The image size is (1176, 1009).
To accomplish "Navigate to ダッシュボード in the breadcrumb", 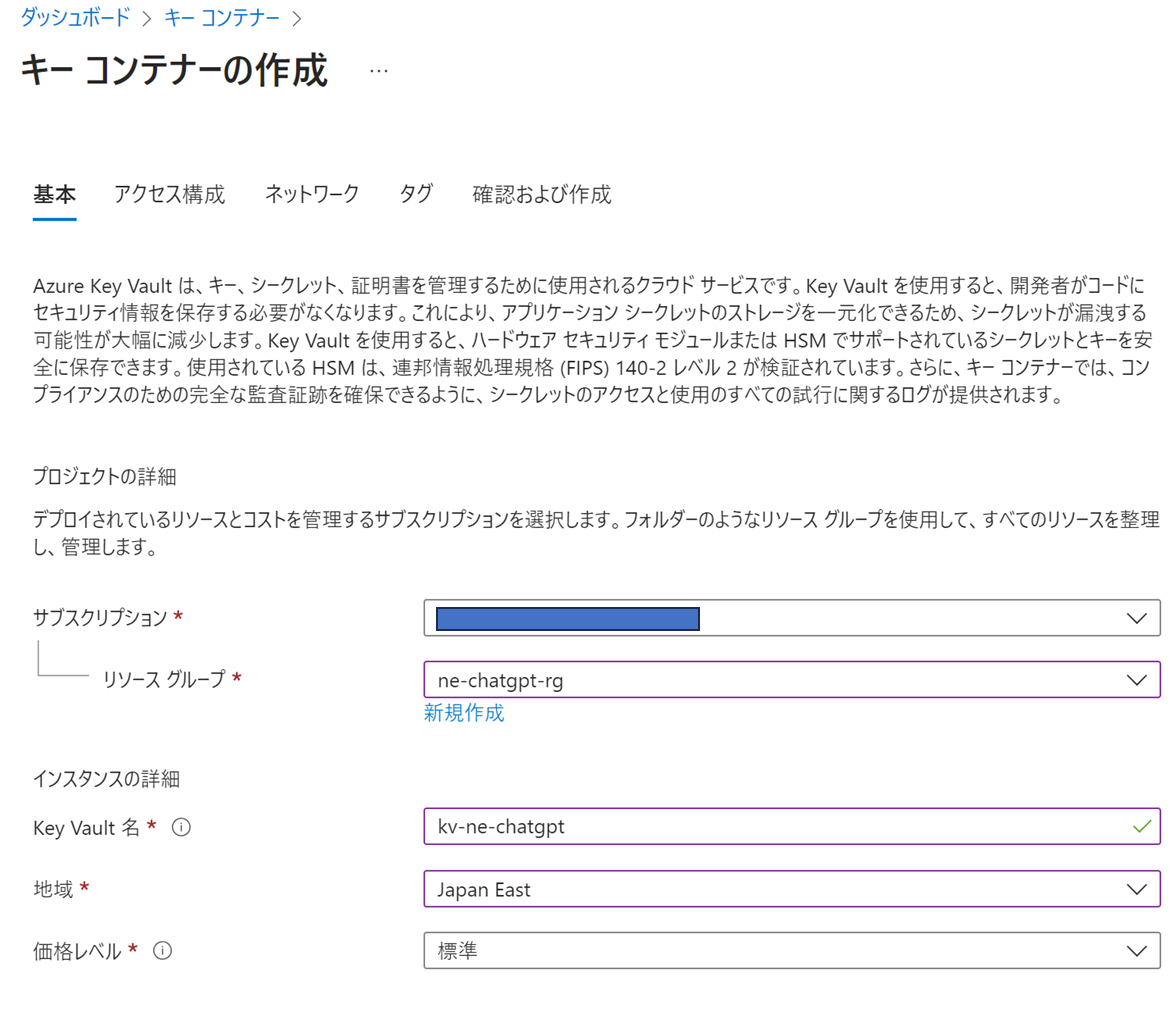I will coord(77,17).
